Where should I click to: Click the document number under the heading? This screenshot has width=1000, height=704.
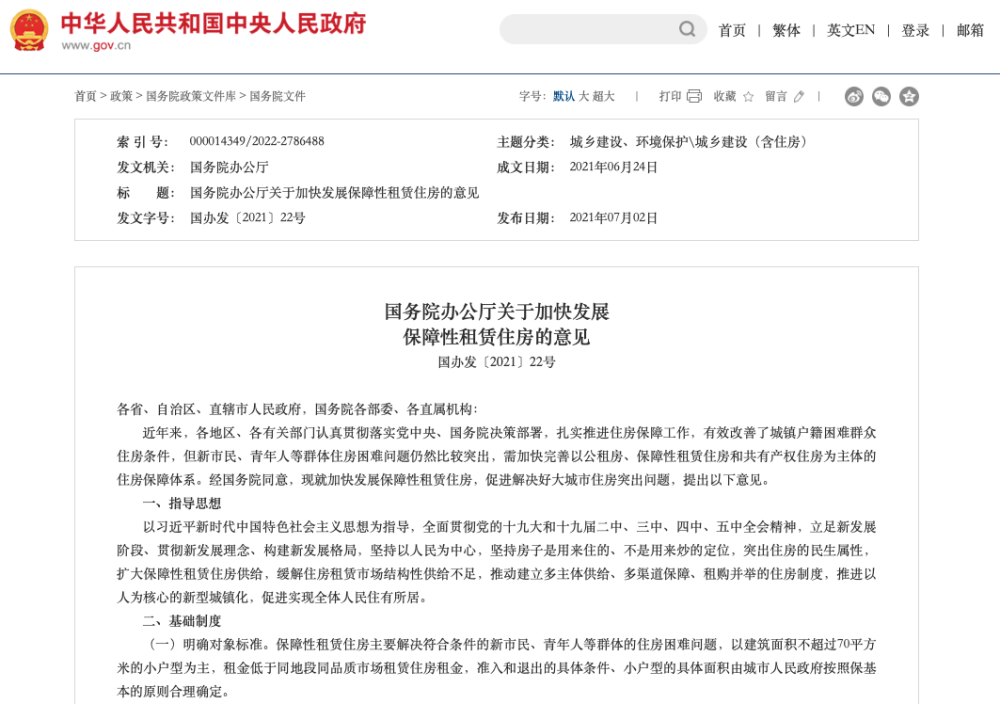point(497,362)
